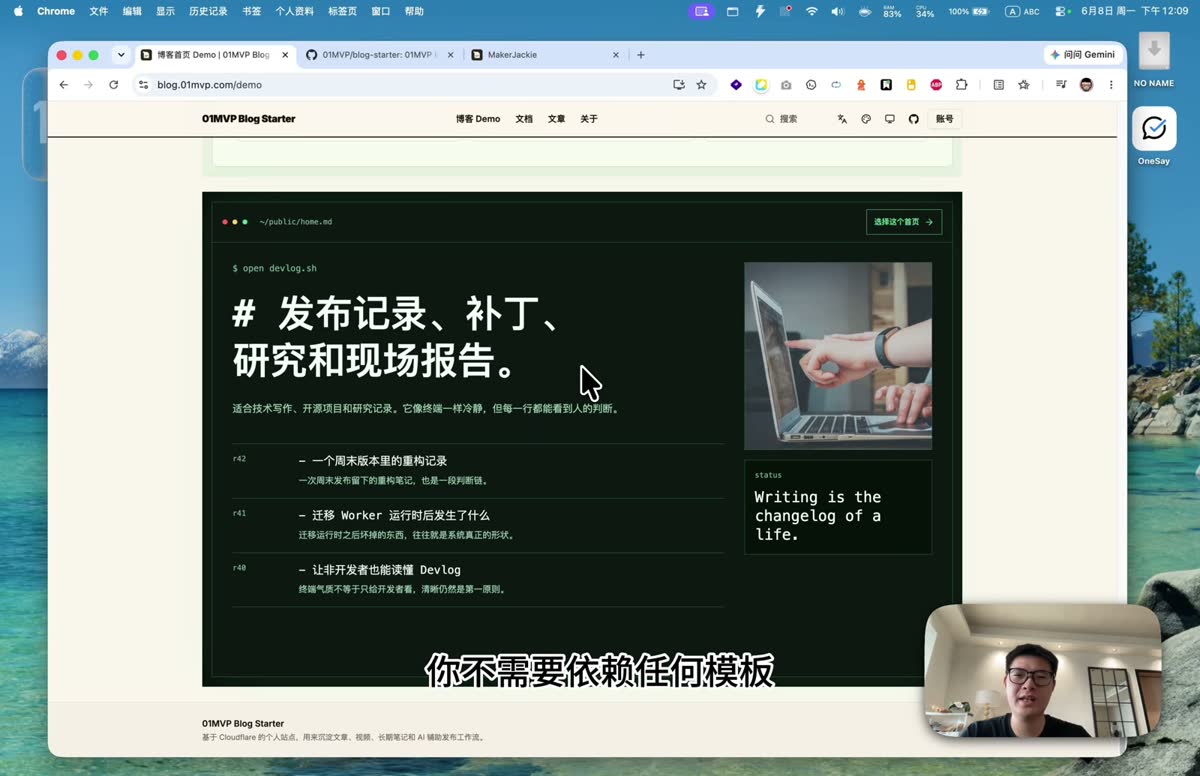The width and height of the screenshot is (1200, 776).
Task: Click the install app icon in address bar
Action: 679,85
